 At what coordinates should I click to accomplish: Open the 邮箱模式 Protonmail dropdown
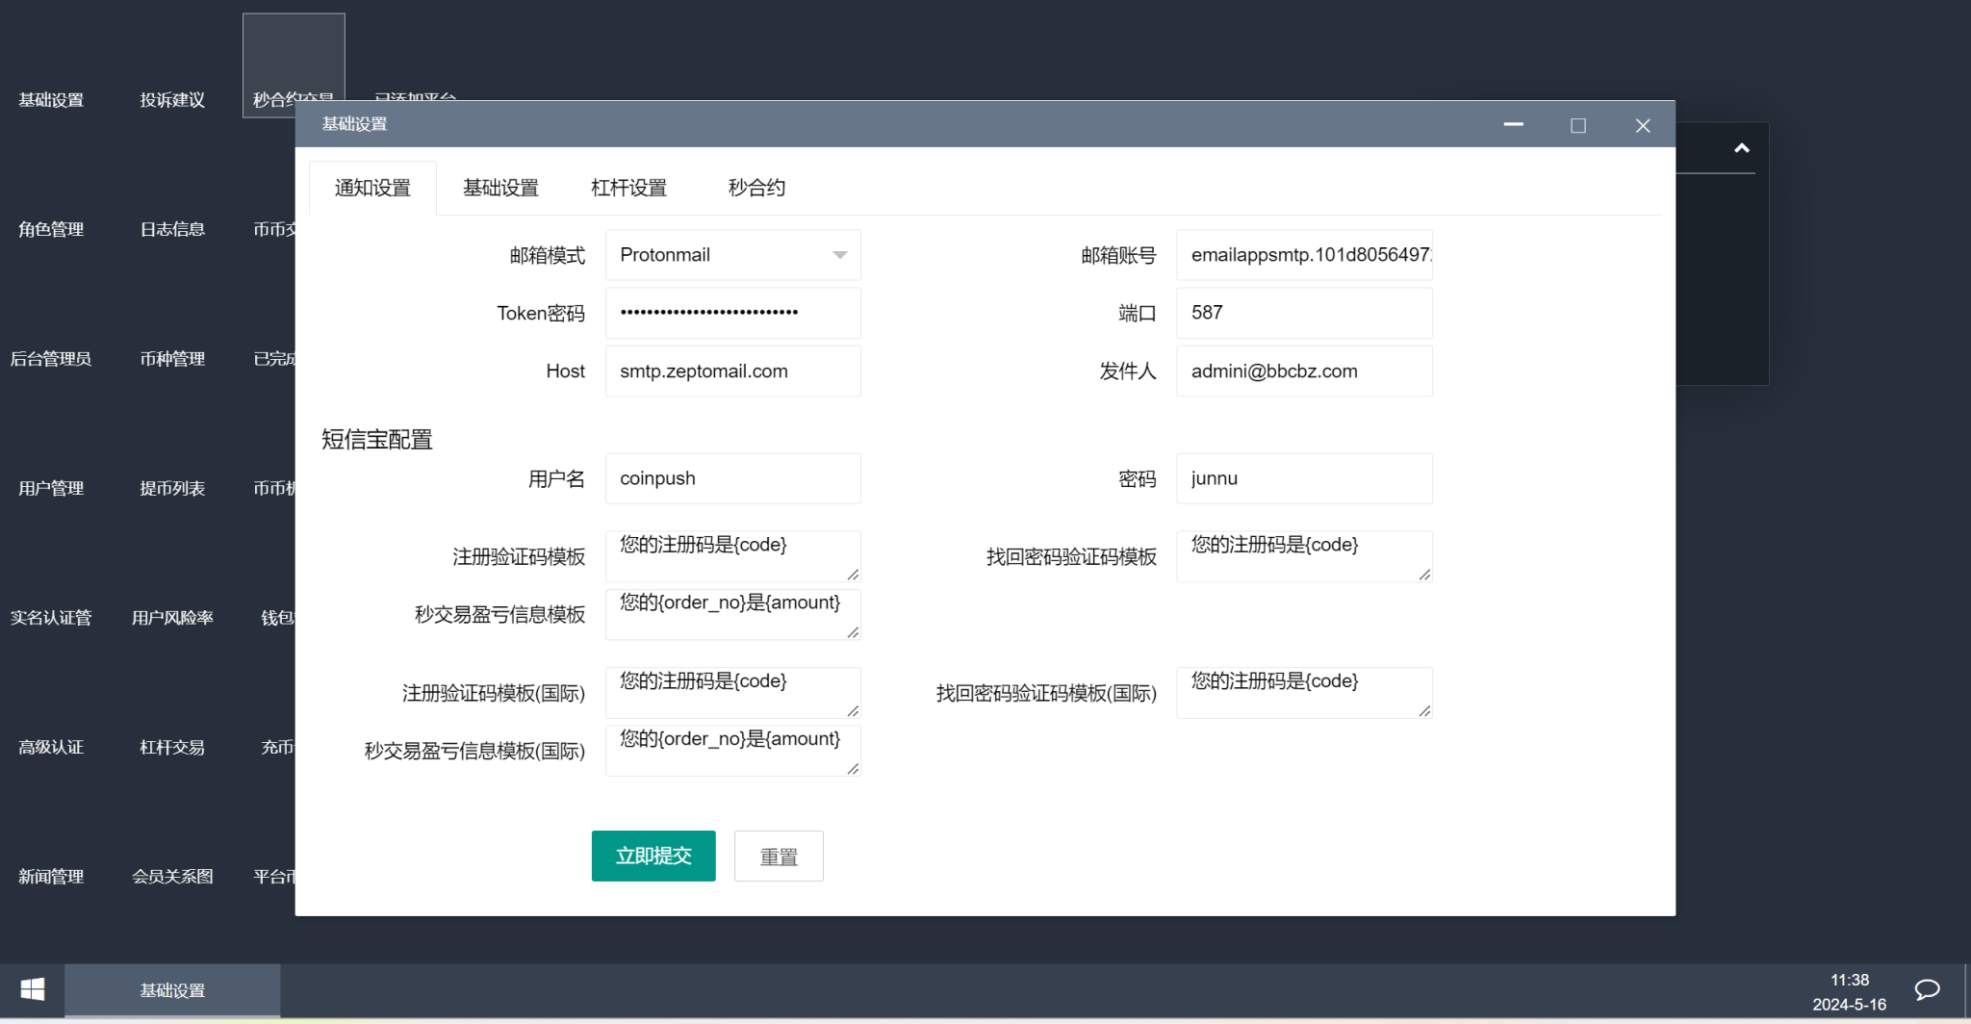(x=732, y=254)
